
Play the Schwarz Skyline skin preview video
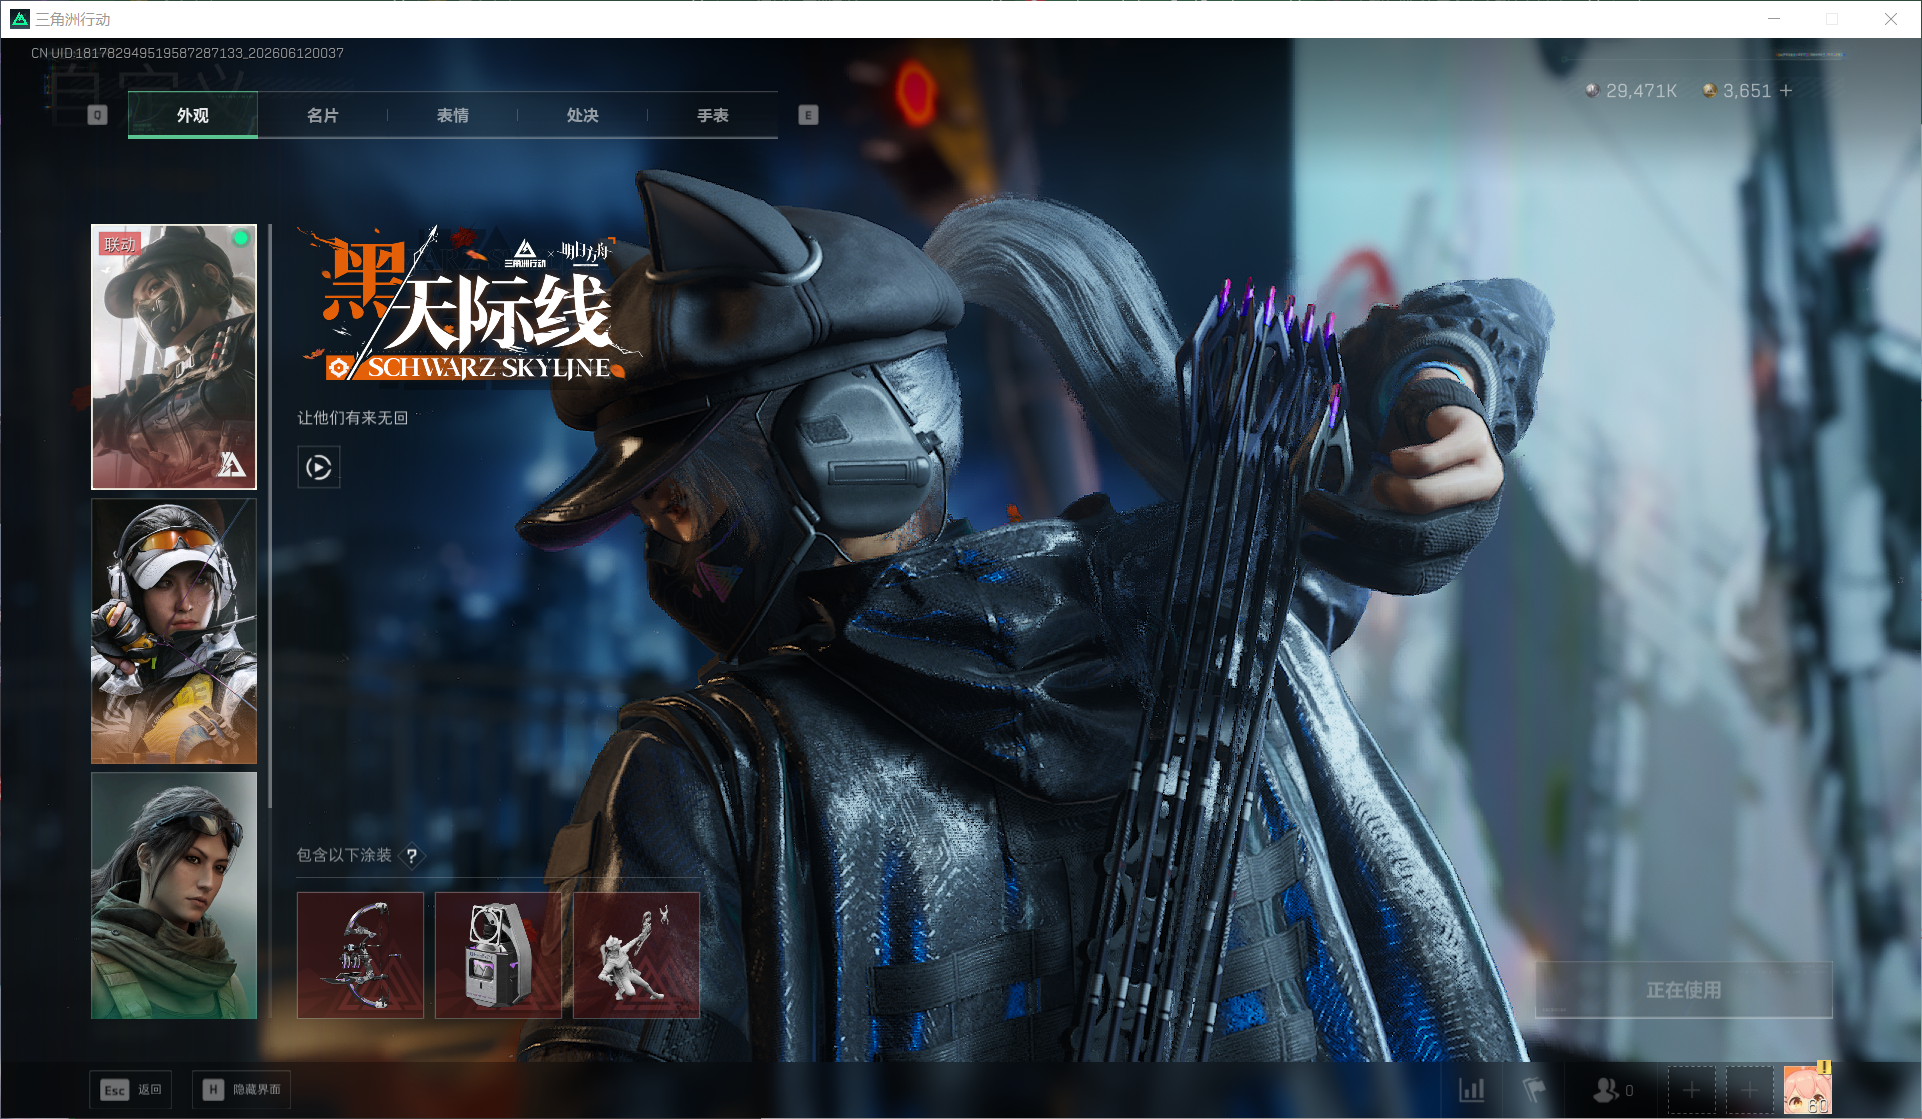pyautogui.click(x=319, y=467)
